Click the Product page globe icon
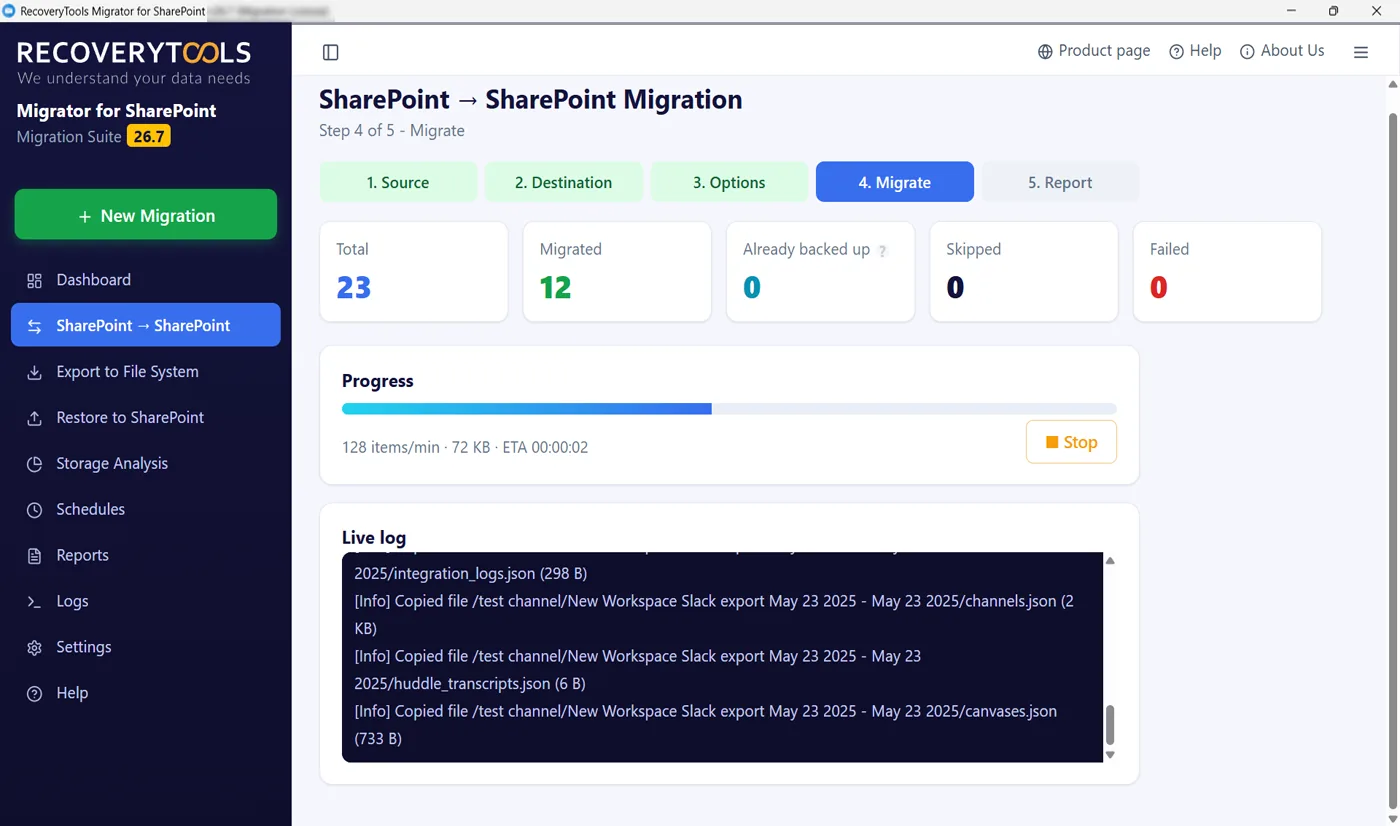The width and height of the screenshot is (1400, 826). click(1045, 51)
